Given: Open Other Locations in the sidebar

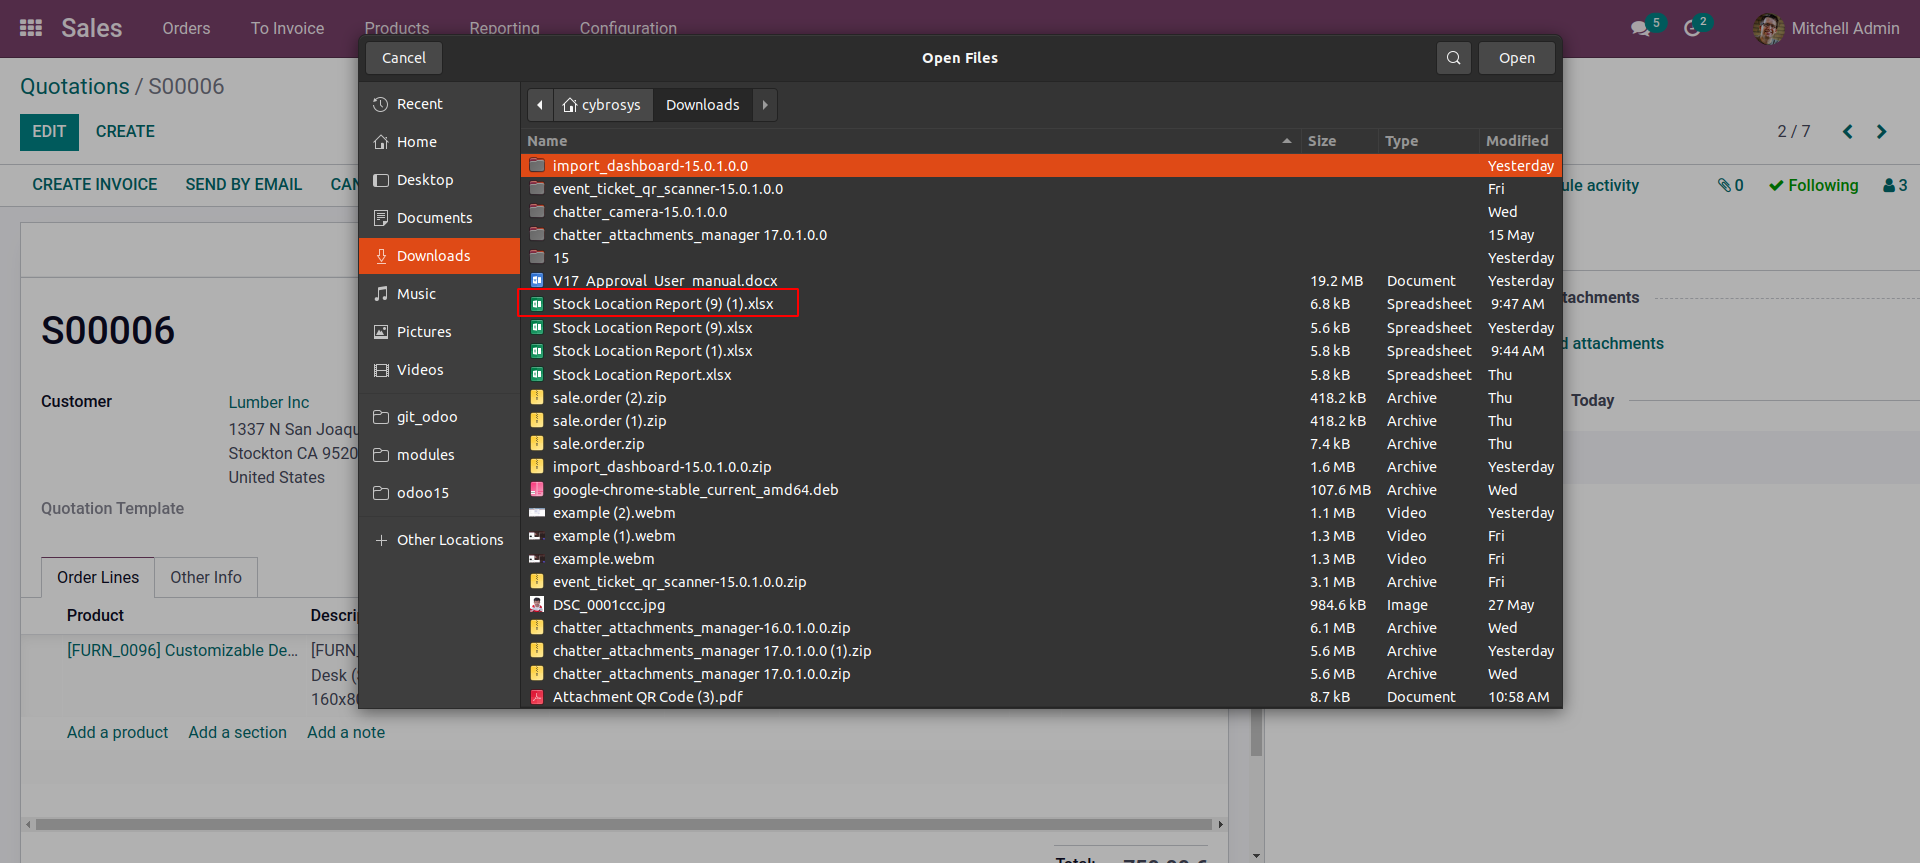Looking at the screenshot, I should (439, 540).
